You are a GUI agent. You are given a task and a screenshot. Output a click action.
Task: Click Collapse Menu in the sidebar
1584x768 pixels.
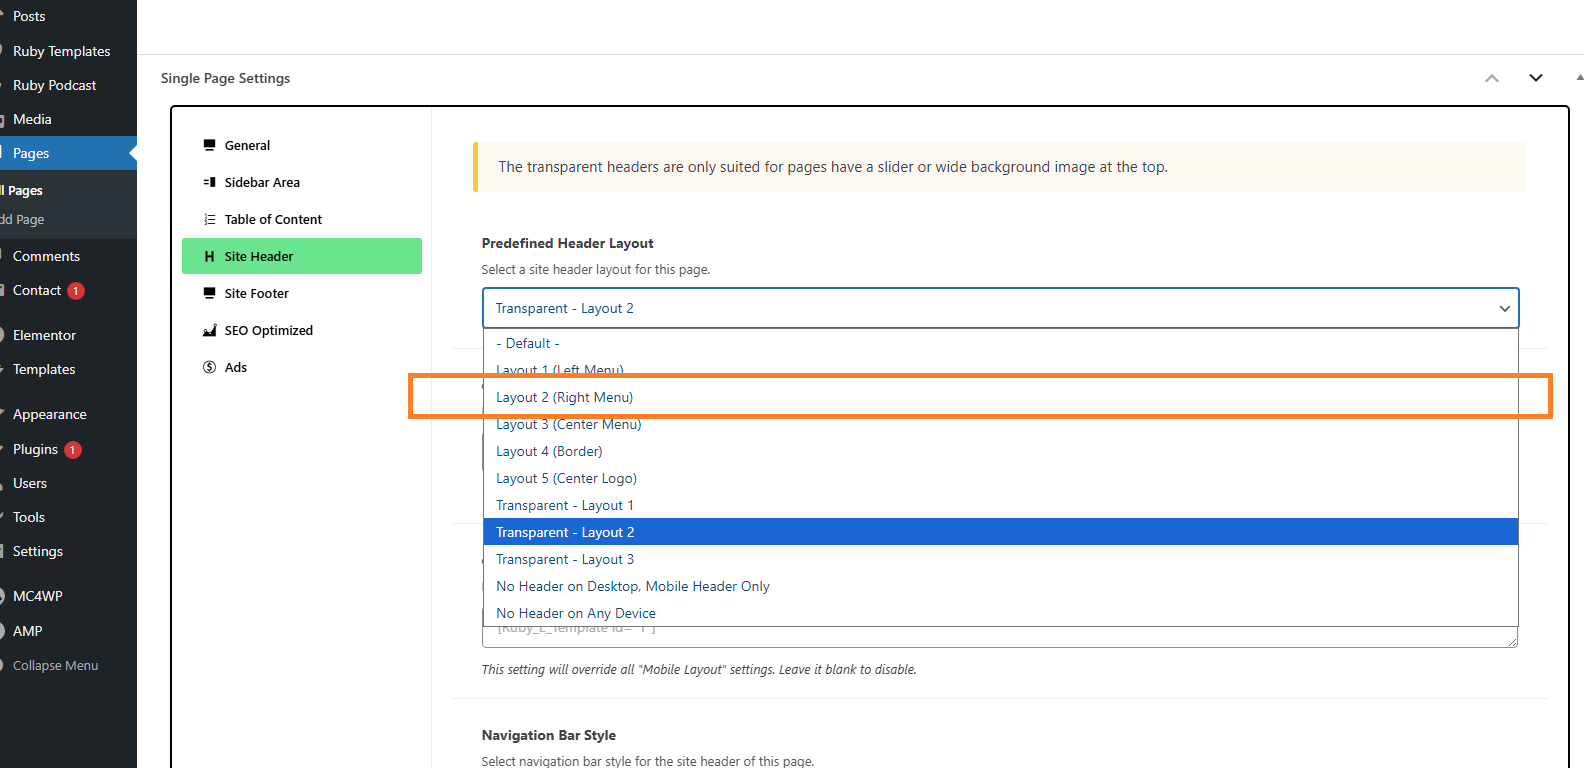coord(55,665)
